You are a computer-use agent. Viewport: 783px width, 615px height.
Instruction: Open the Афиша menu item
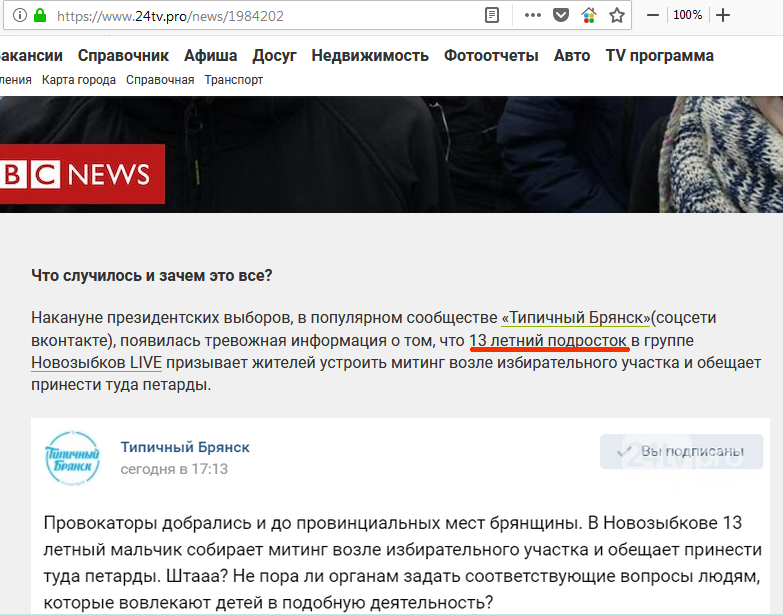(211, 55)
